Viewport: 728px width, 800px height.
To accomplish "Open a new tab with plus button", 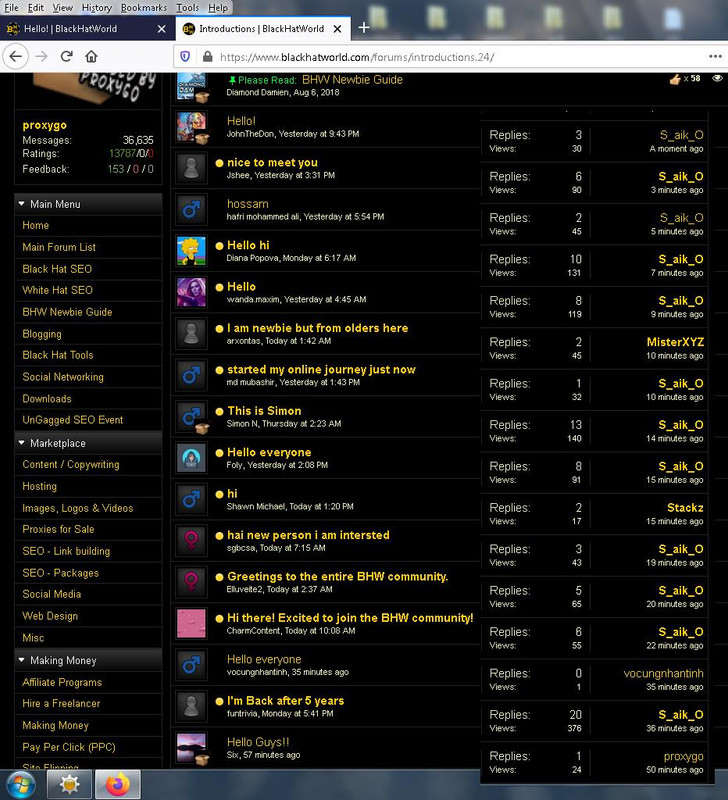I will click(364, 28).
